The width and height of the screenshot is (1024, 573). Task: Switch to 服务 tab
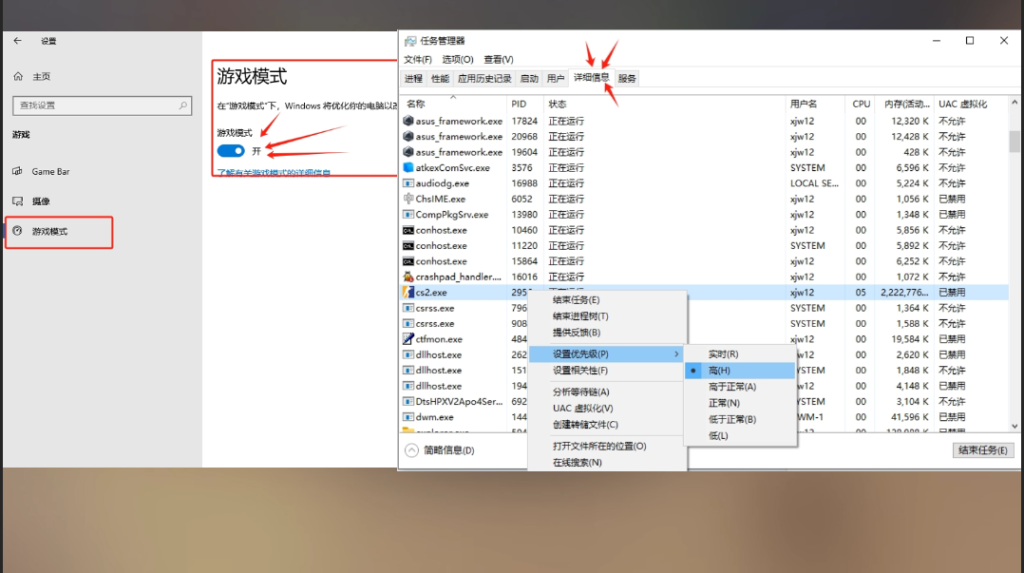coord(627,78)
